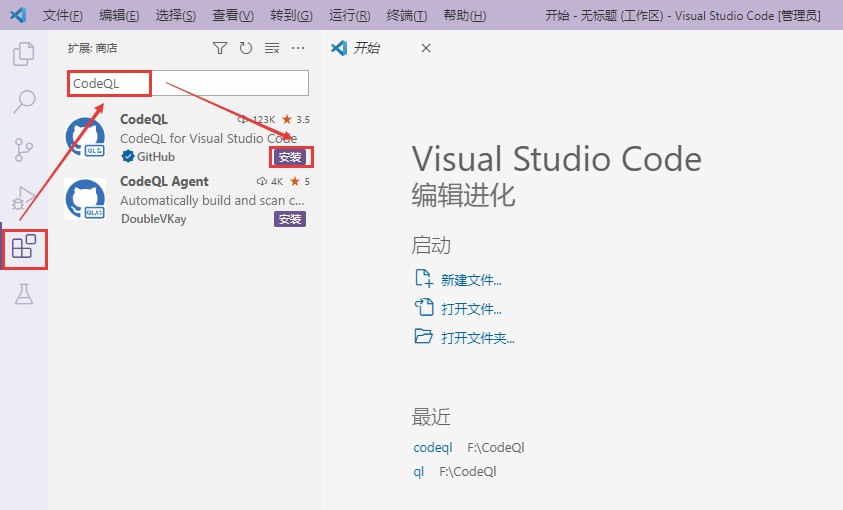
Task: Open the 选择(S) menu
Action: (x=175, y=16)
